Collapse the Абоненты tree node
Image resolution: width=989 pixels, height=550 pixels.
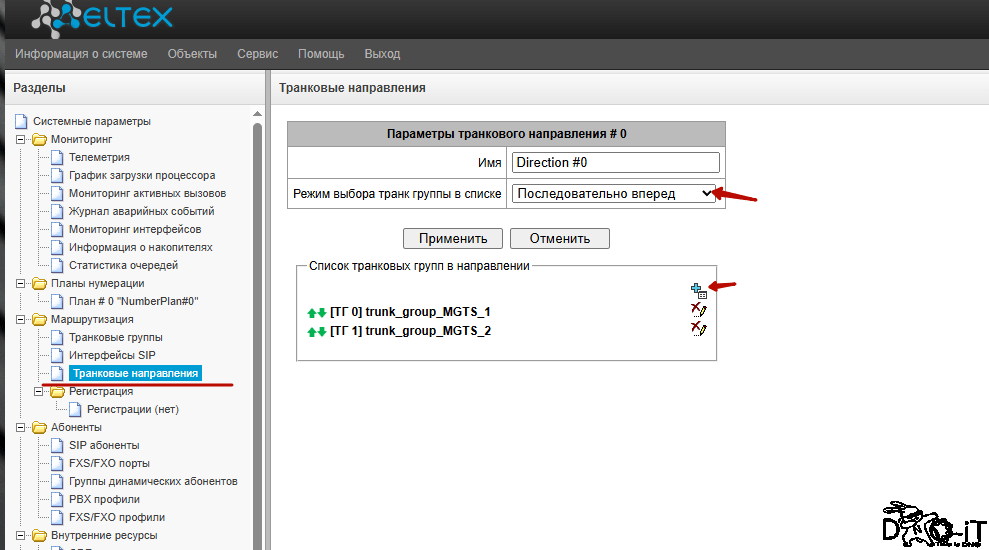point(21,428)
